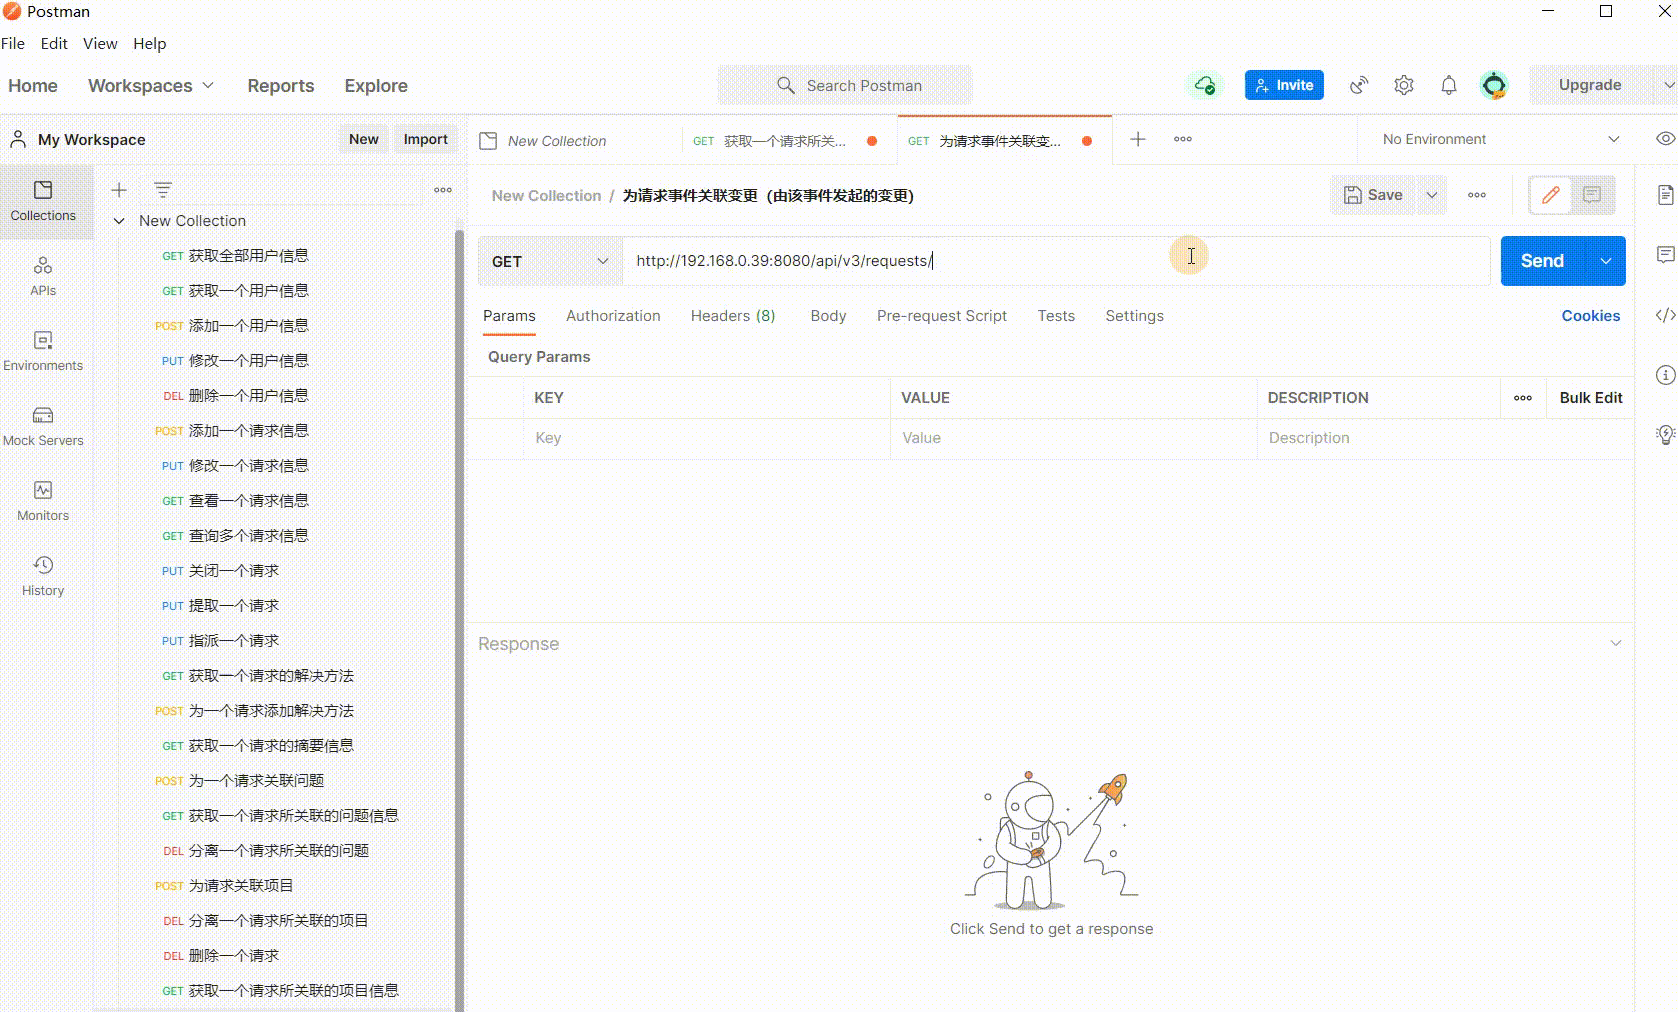Open the Workspaces dropdown
Screen dimensions: 1678x1012
pyautogui.click(x=151, y=86)
